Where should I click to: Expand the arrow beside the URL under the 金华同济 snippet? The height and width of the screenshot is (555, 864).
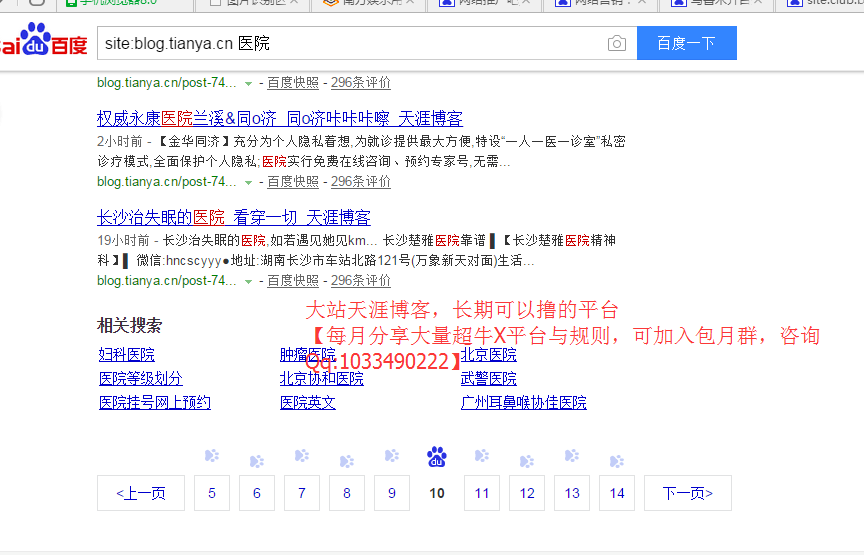point(249,182)
